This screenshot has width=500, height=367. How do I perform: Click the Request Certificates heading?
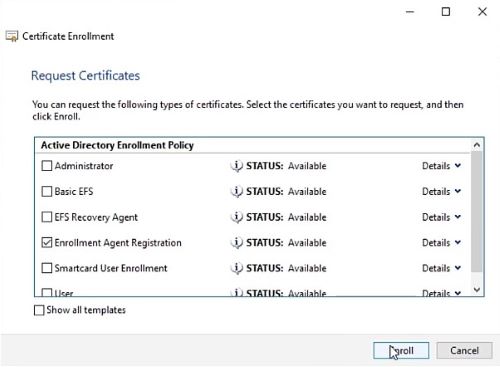(x=85, y=76)
